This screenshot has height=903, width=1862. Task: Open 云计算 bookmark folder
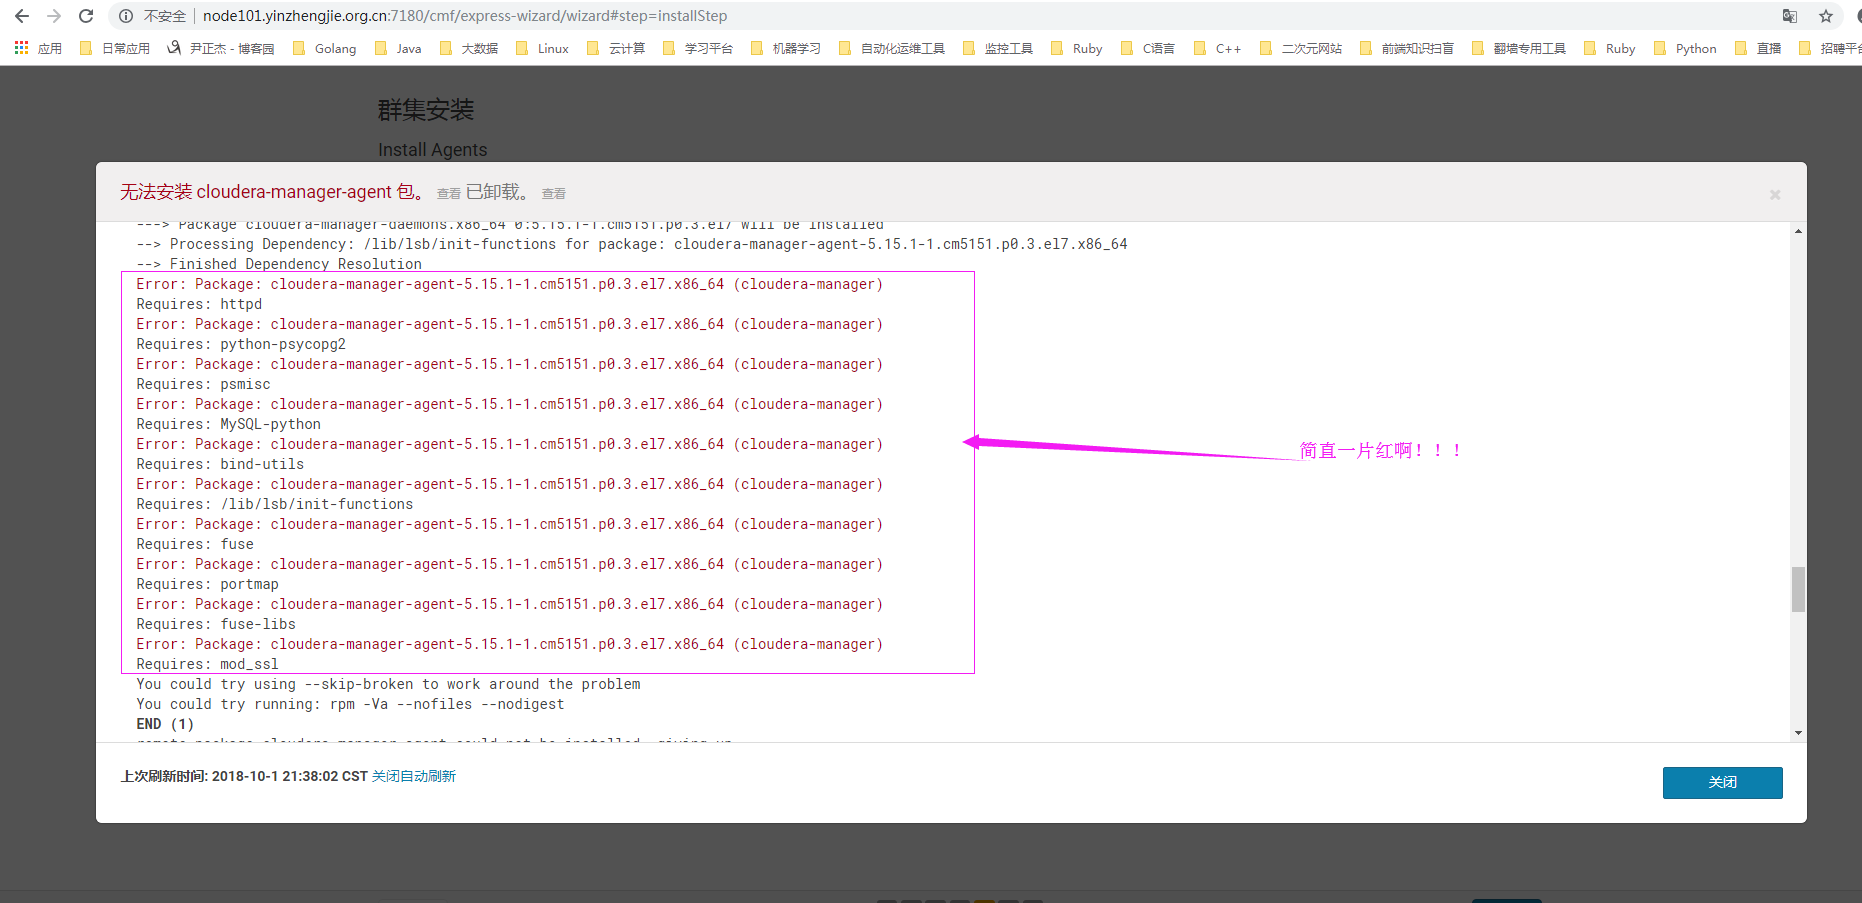tap(616, 48)
